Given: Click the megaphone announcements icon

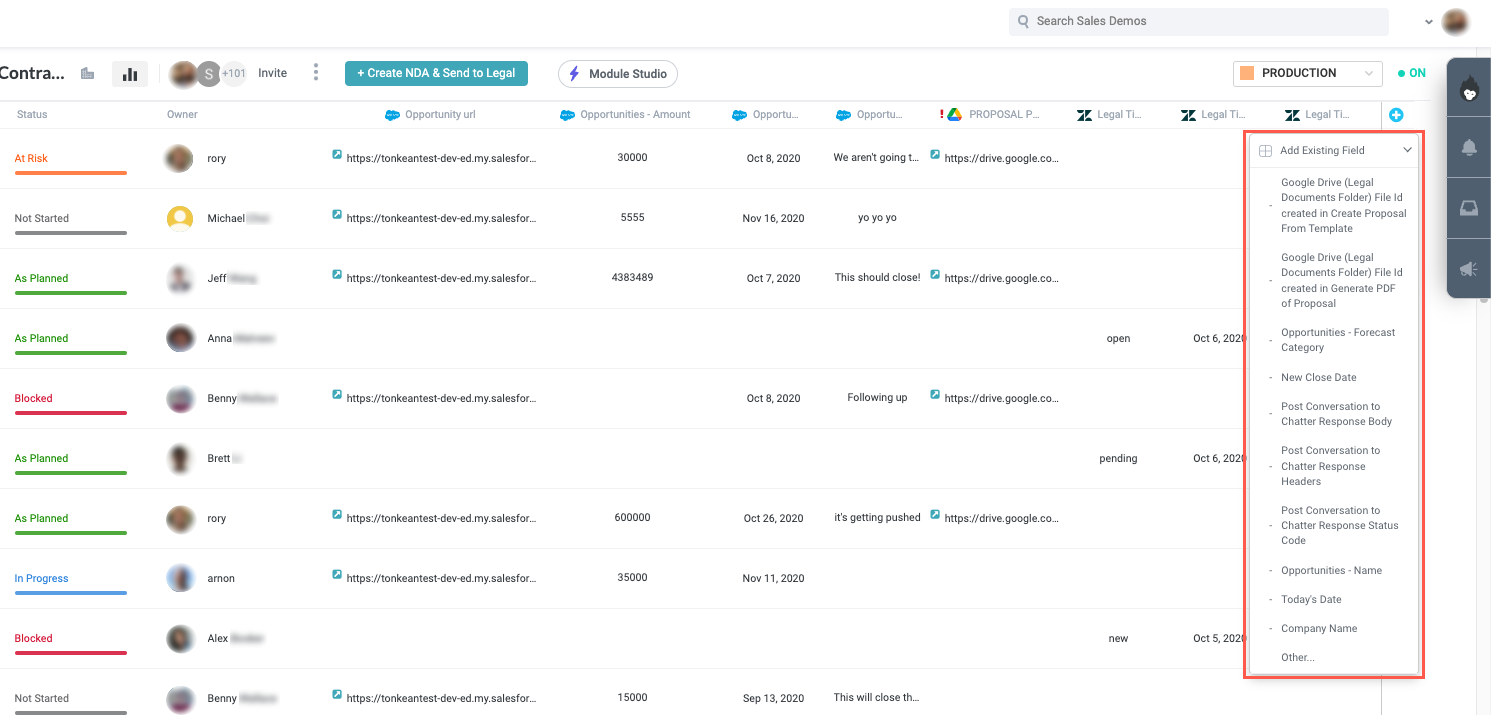Looking at the screenshot, I should point(1469,268).
